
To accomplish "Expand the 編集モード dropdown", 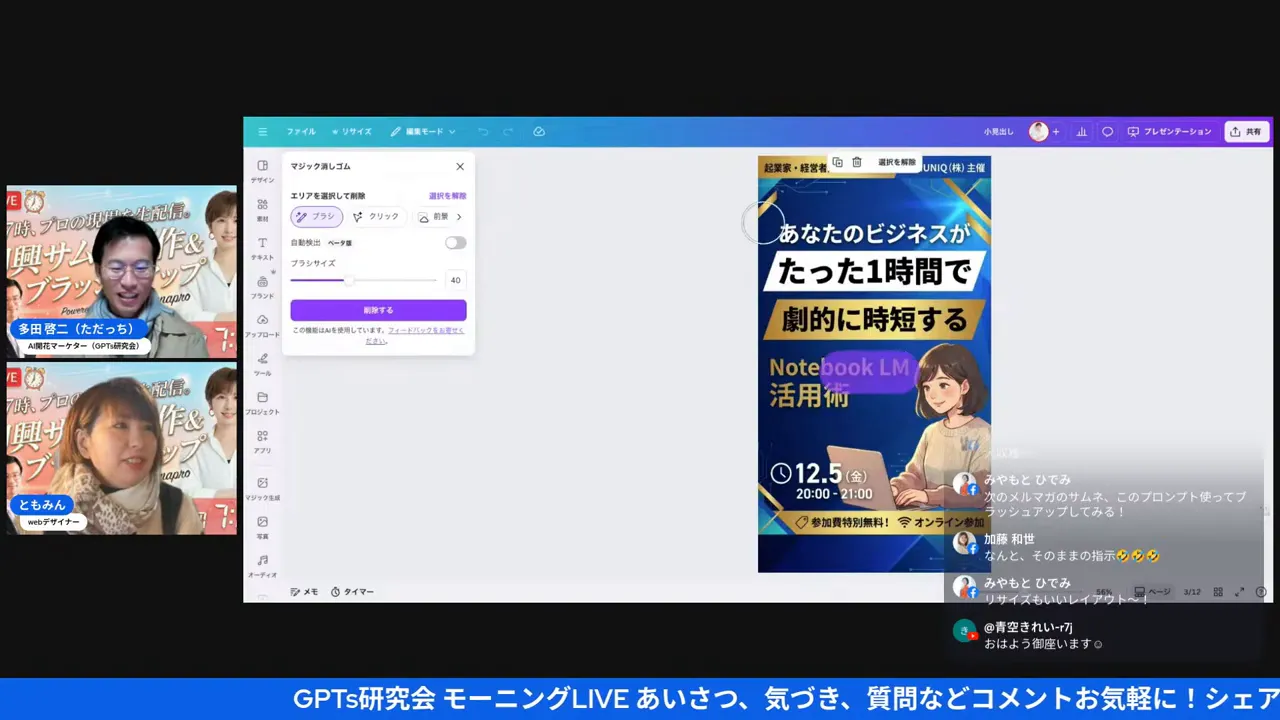I will (x=423, y=131).
